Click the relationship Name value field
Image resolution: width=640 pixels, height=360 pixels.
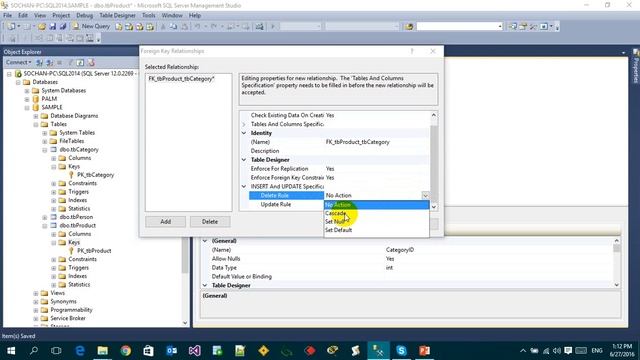376,142
